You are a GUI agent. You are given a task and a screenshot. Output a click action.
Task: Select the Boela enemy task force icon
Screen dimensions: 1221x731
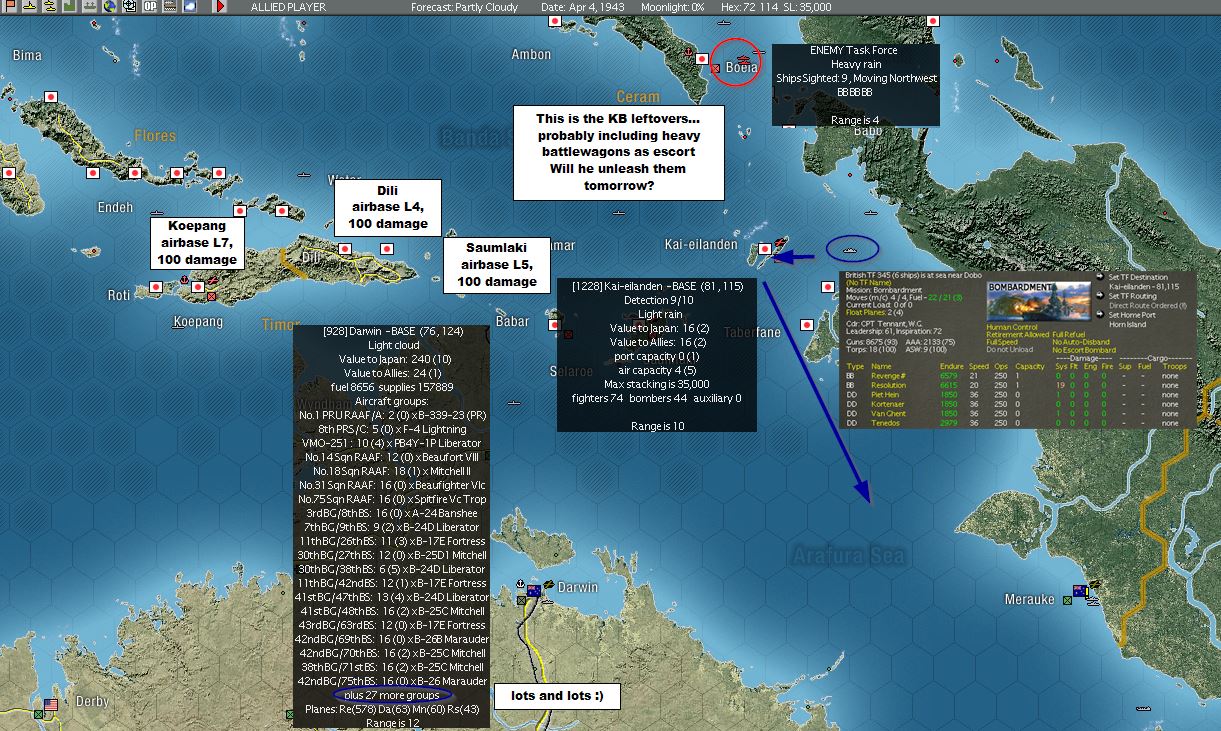click(742, 60)
